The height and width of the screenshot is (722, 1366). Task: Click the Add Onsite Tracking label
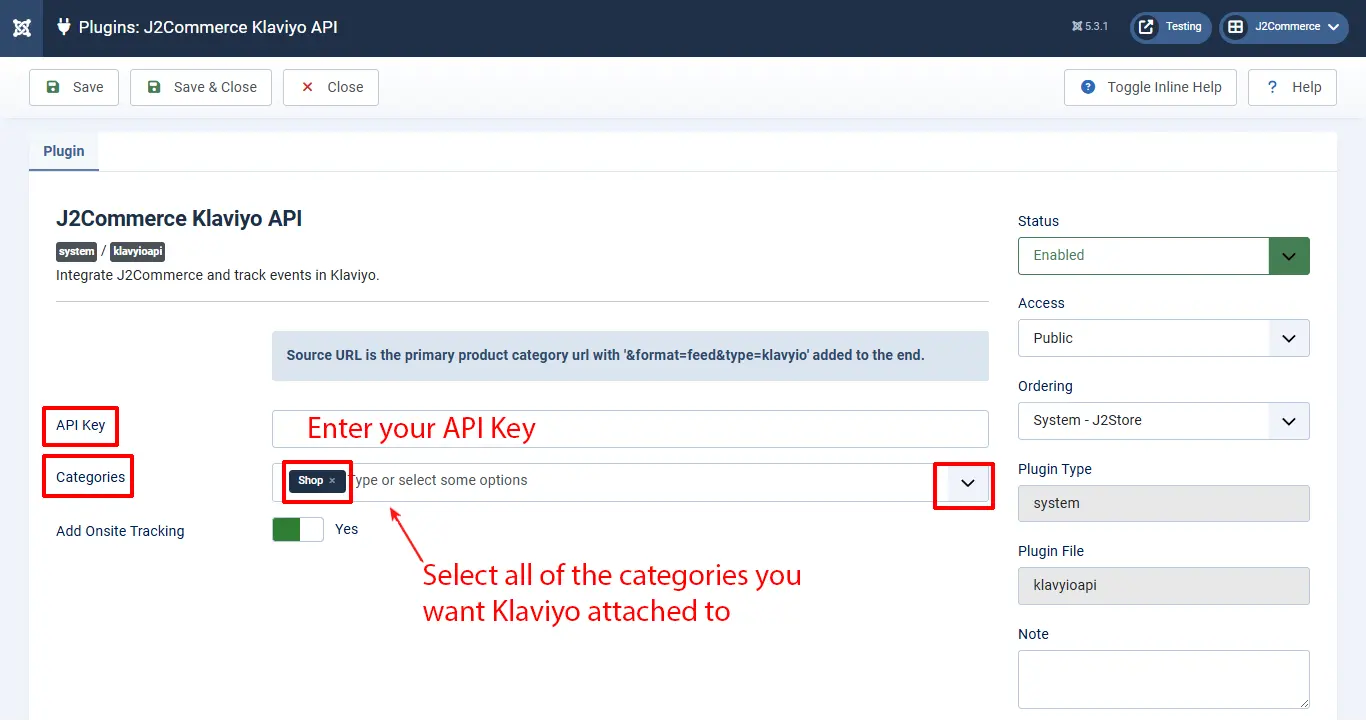click(x=120, y=531)
